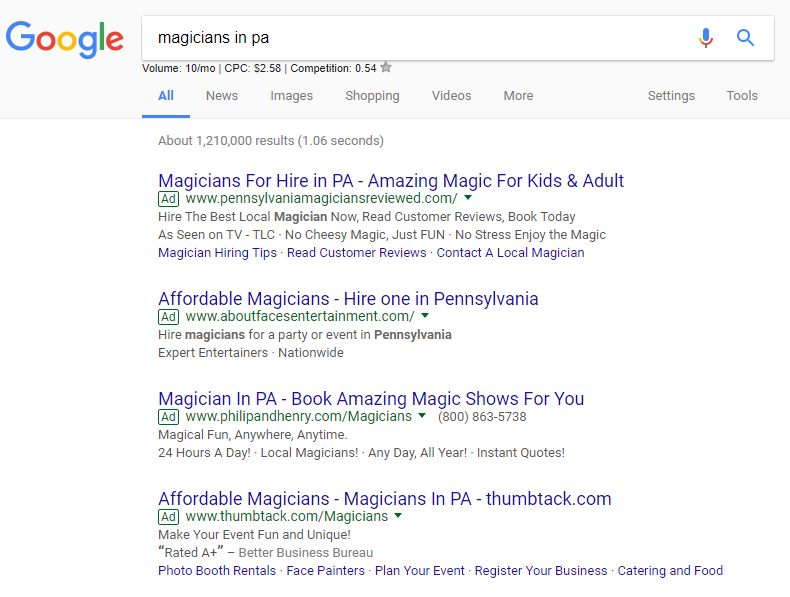The height and width of the screenshot is (597, 790).
Task: Follow the Contact A Local Magician sitelink
Action: click(x=510, y=253)
